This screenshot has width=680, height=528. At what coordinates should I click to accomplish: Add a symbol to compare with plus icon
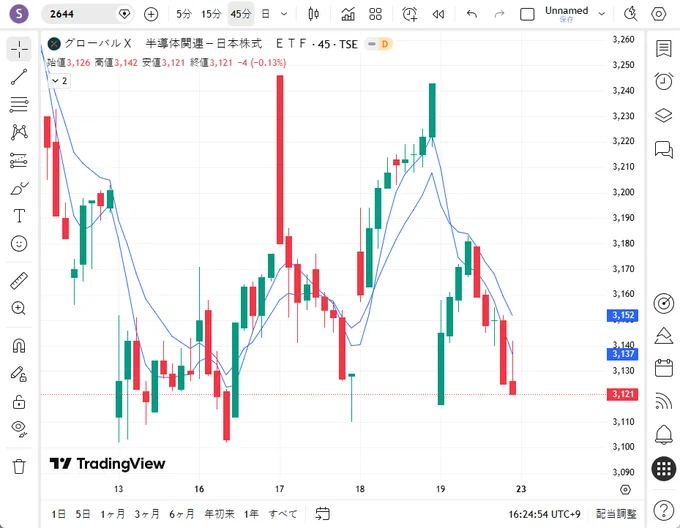[x=151, y=14]
